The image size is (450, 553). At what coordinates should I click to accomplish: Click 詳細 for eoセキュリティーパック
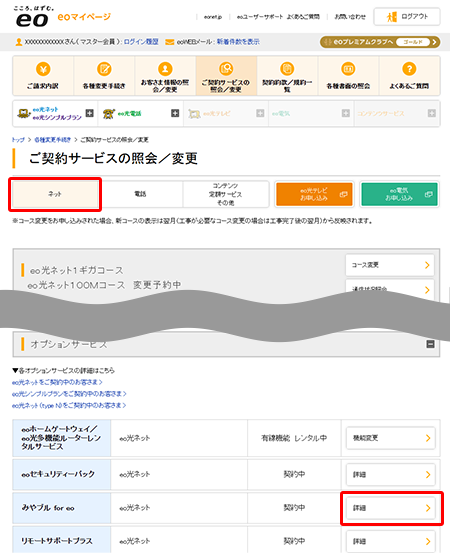point(391,475)
